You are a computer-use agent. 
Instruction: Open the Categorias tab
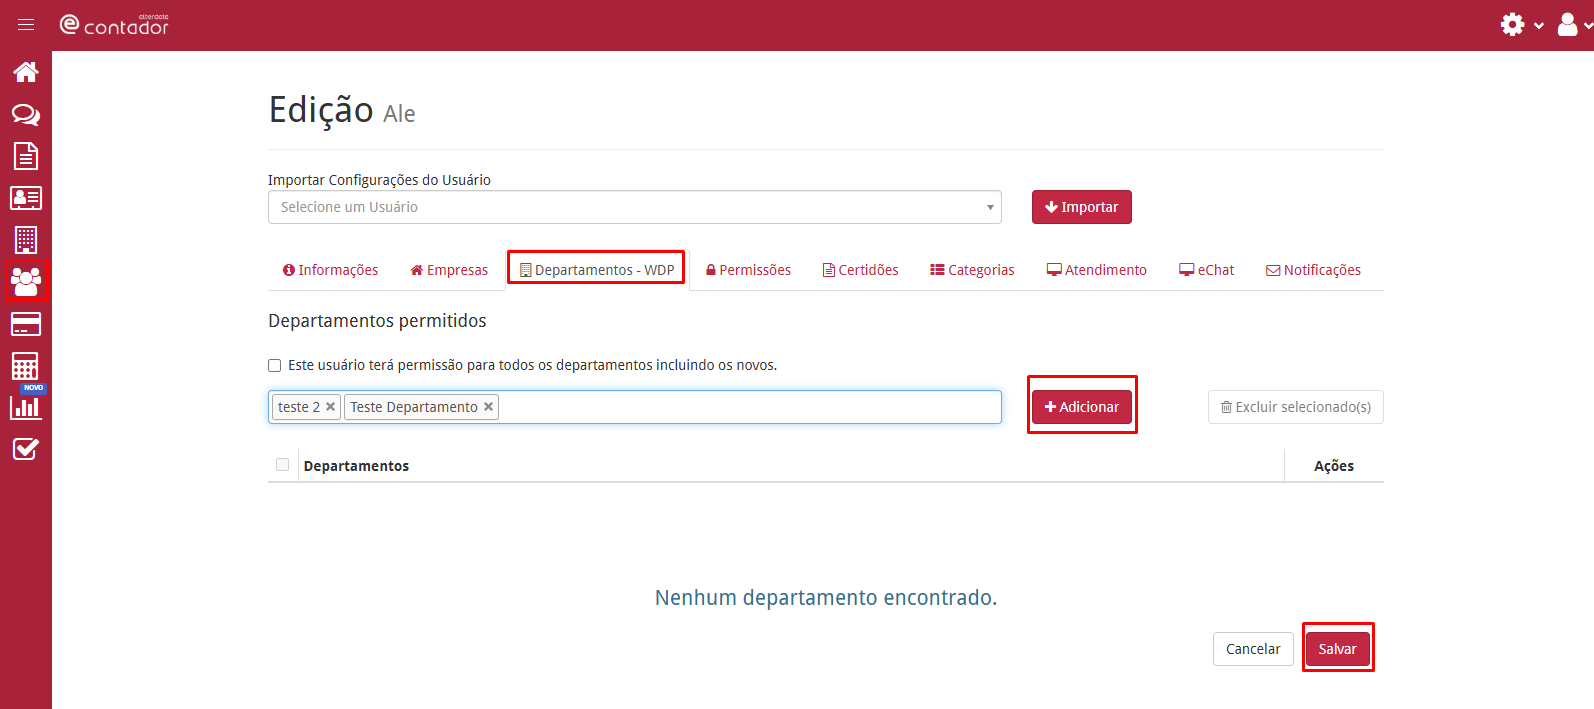point(972,270)
